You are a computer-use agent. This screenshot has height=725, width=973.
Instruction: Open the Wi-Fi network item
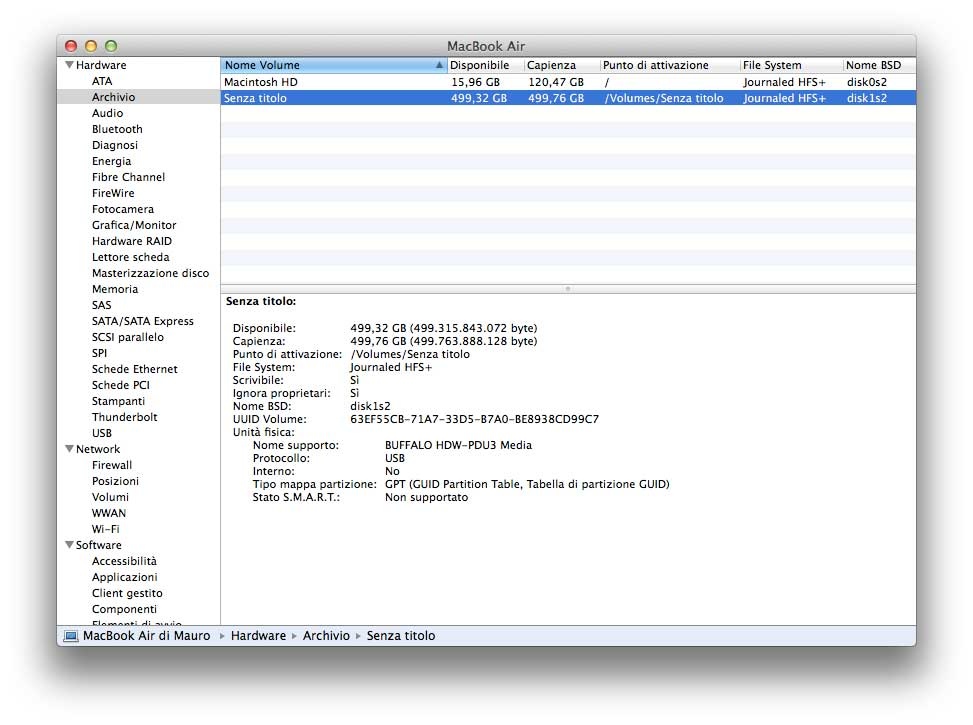tap(107, 529)
